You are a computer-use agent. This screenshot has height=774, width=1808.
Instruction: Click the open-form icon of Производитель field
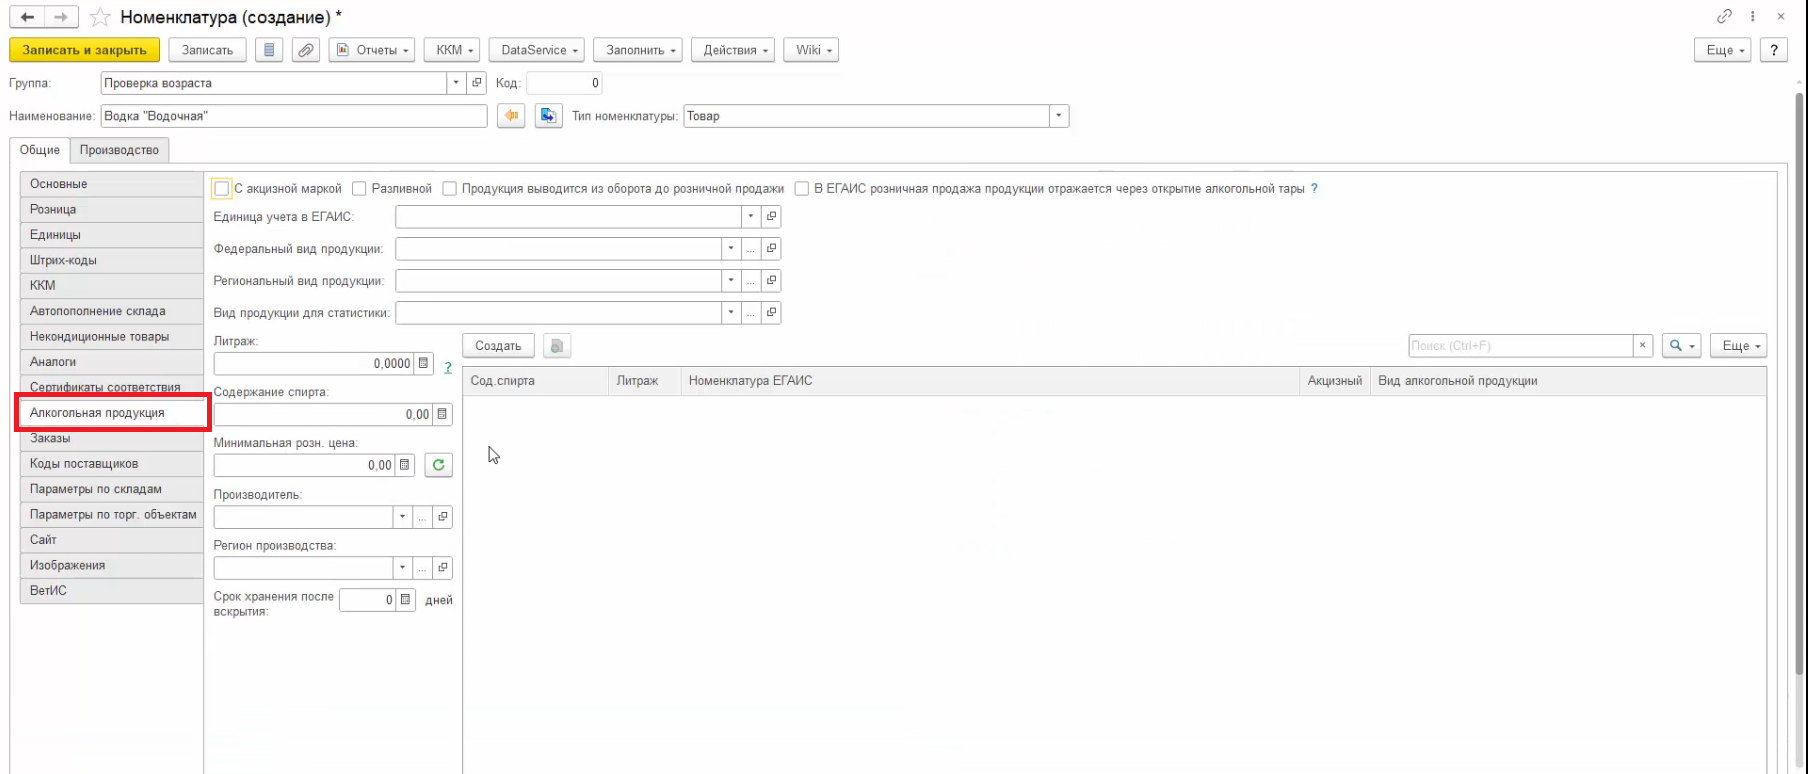(x=442, y=517)
